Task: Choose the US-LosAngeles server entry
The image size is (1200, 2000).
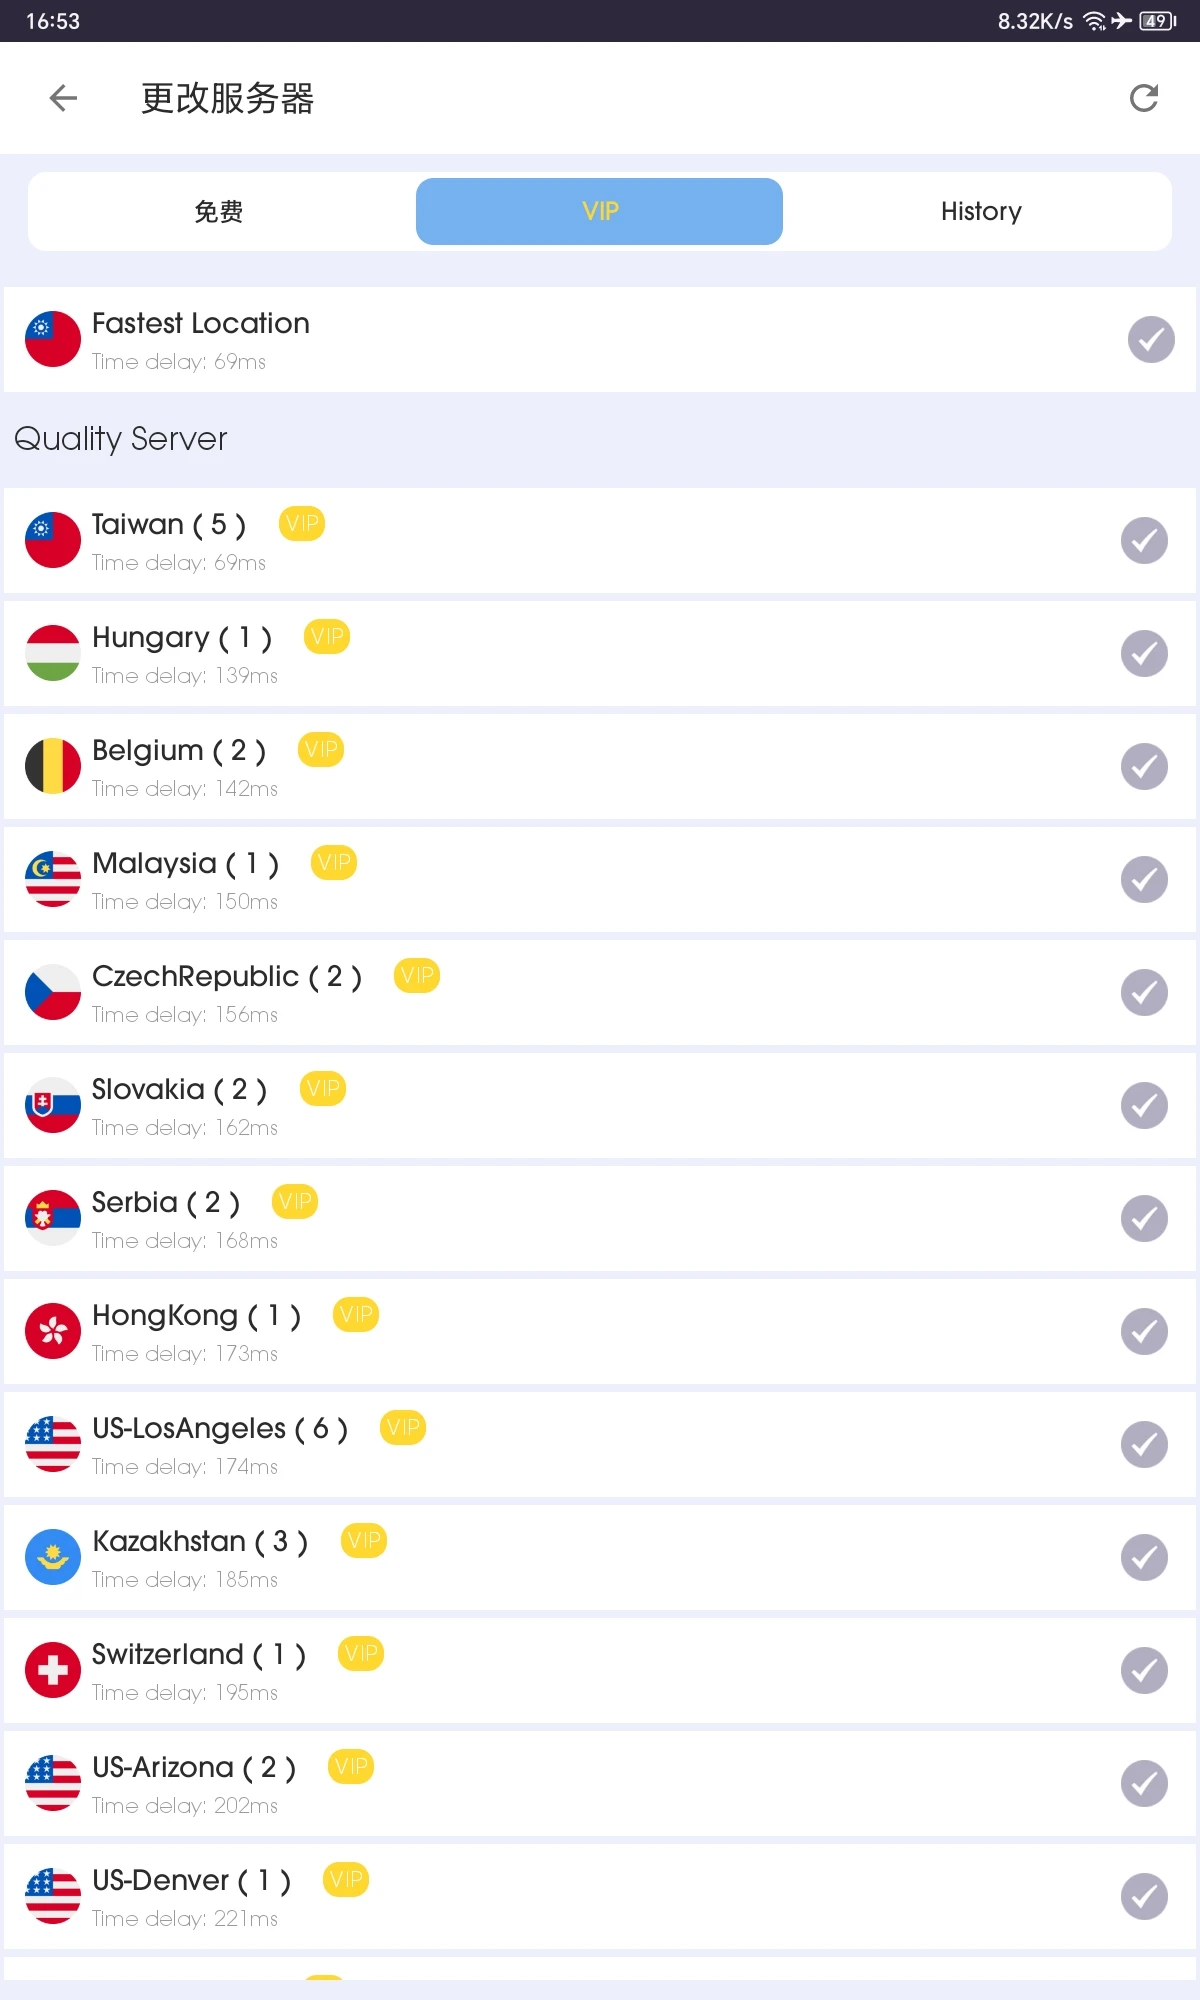Action: click(x=600, y=1445)
